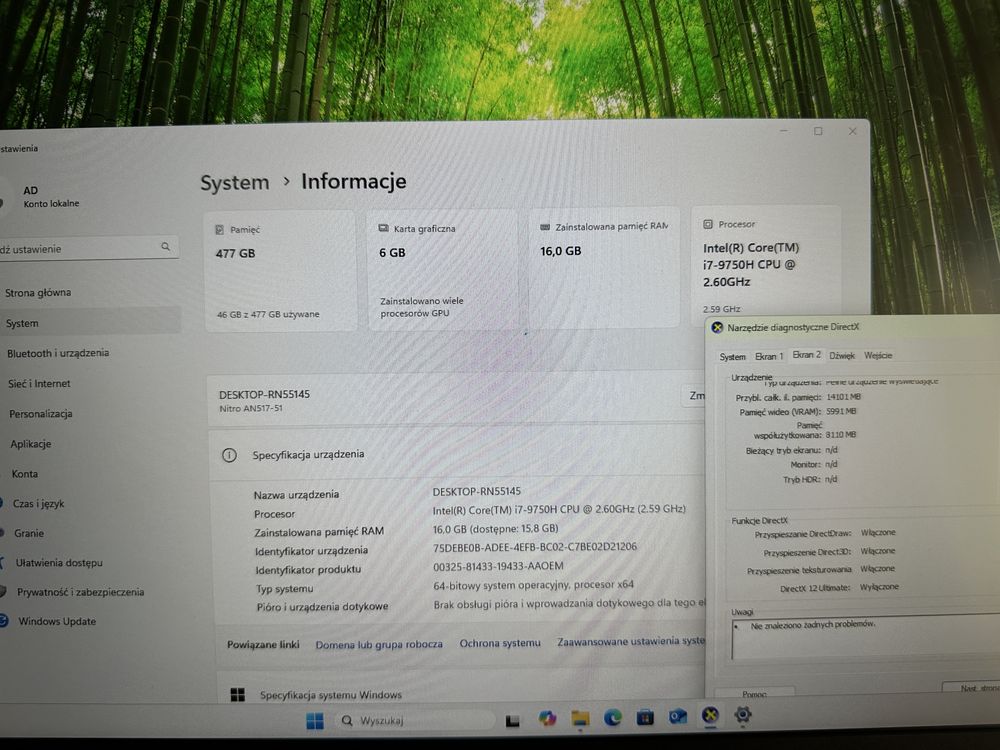Launch Copilot from the taskbar

click(x=547, y=719)
